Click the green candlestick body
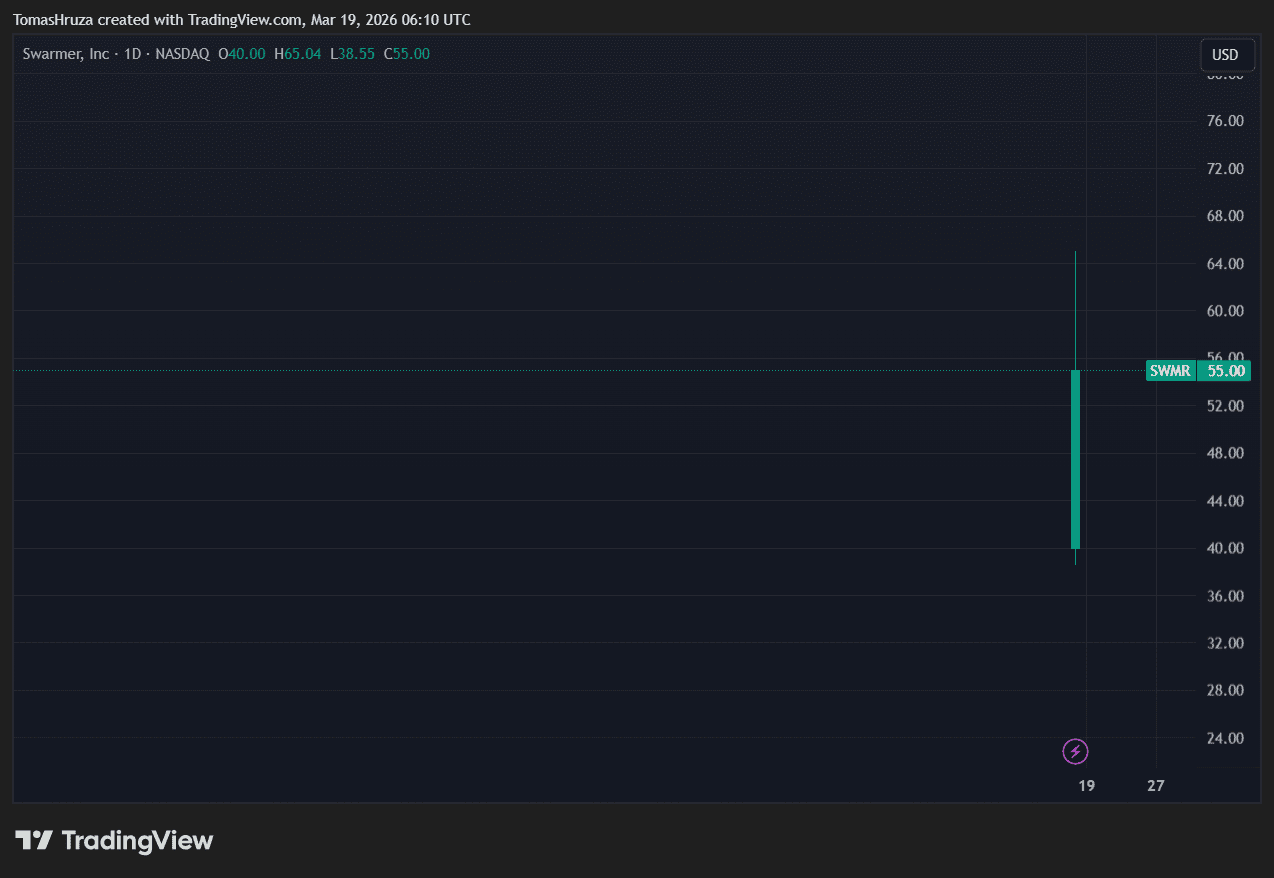Screen dimensions: 1274x878 coord(1075,460)
